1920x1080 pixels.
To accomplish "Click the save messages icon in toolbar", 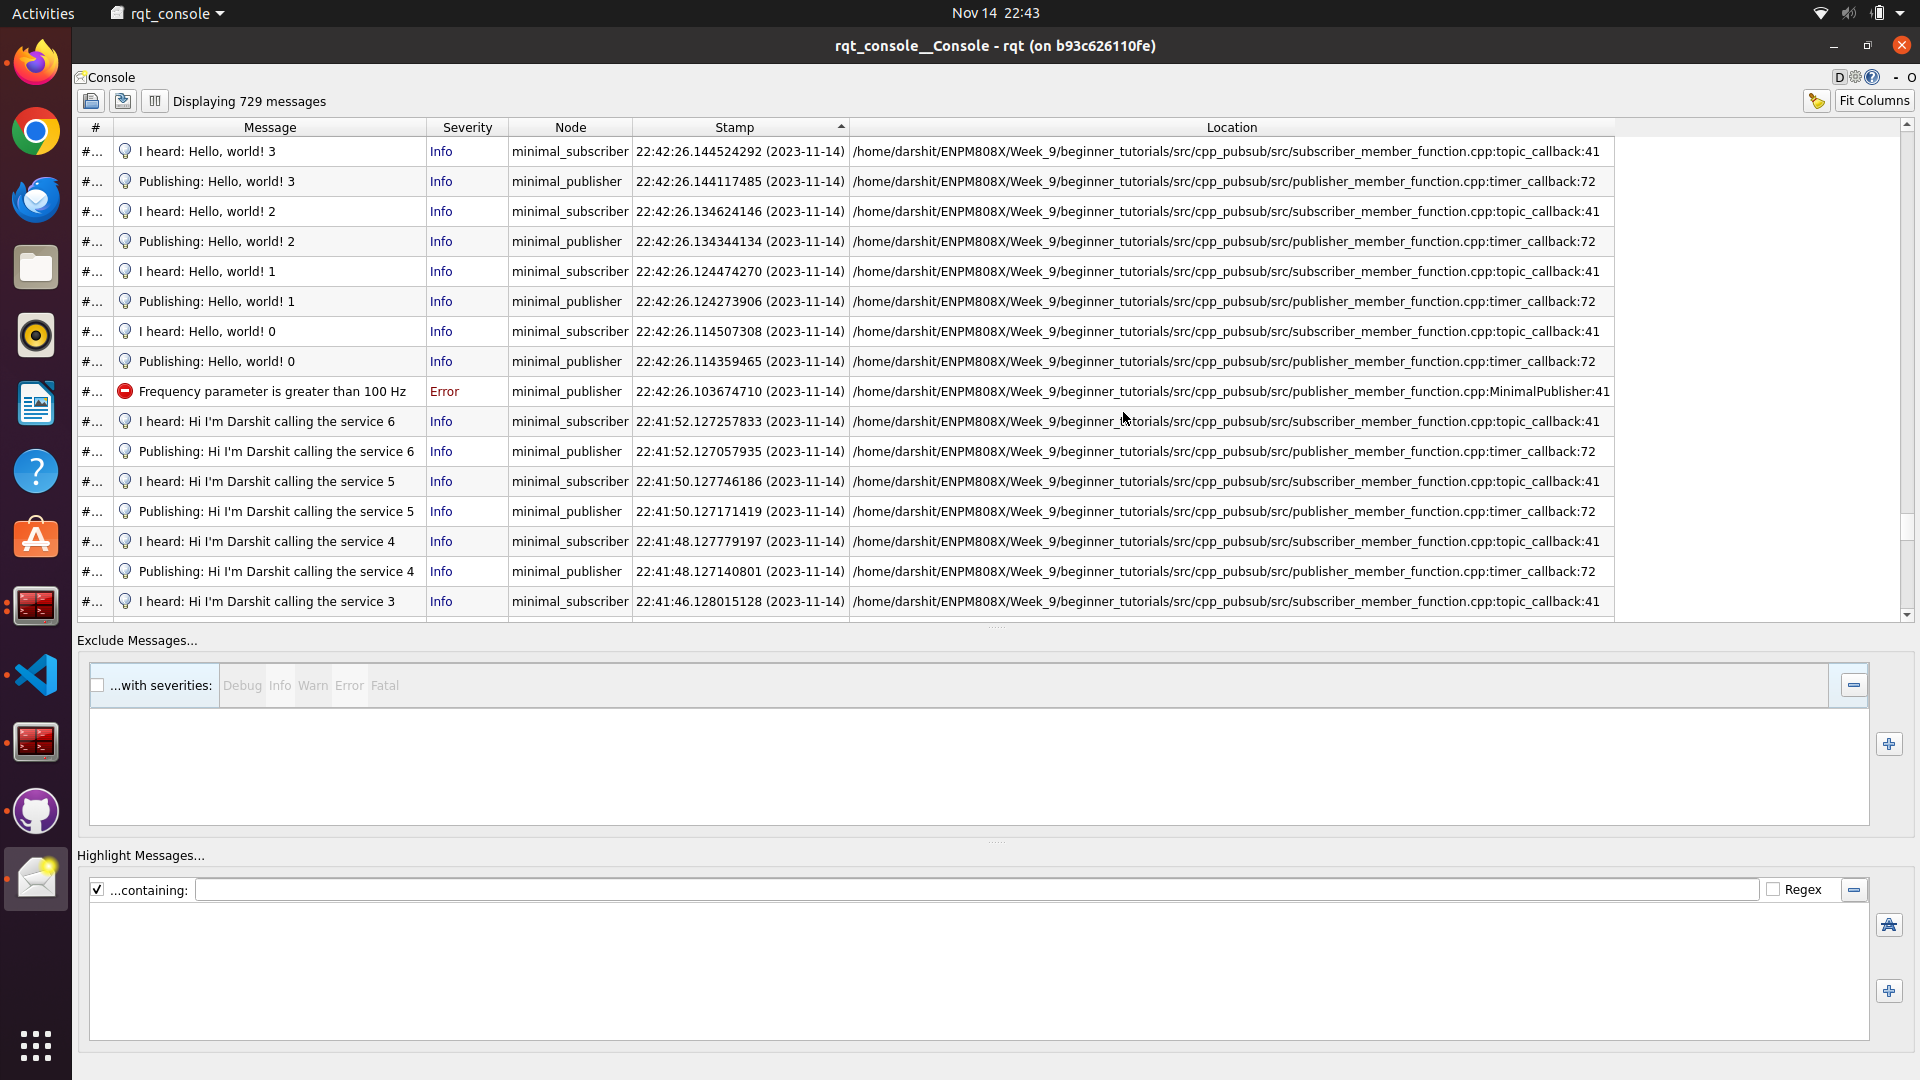I will 123,101.
